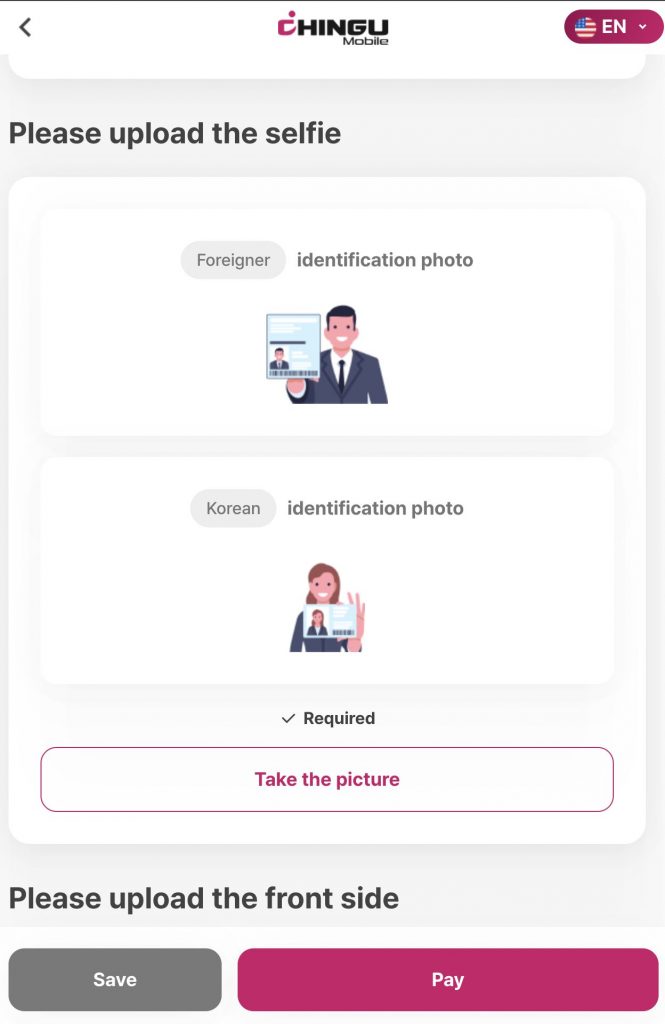Screen dimensions: 665x1024
Task: Click the checkmark icon beside Required
Action: pyautogui.click(x=288, y=718)
